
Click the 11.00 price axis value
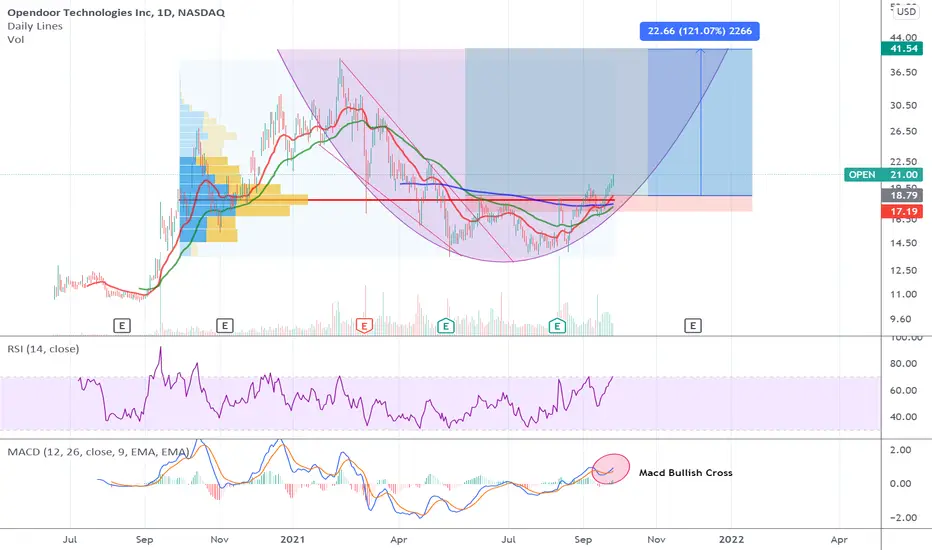903,294
